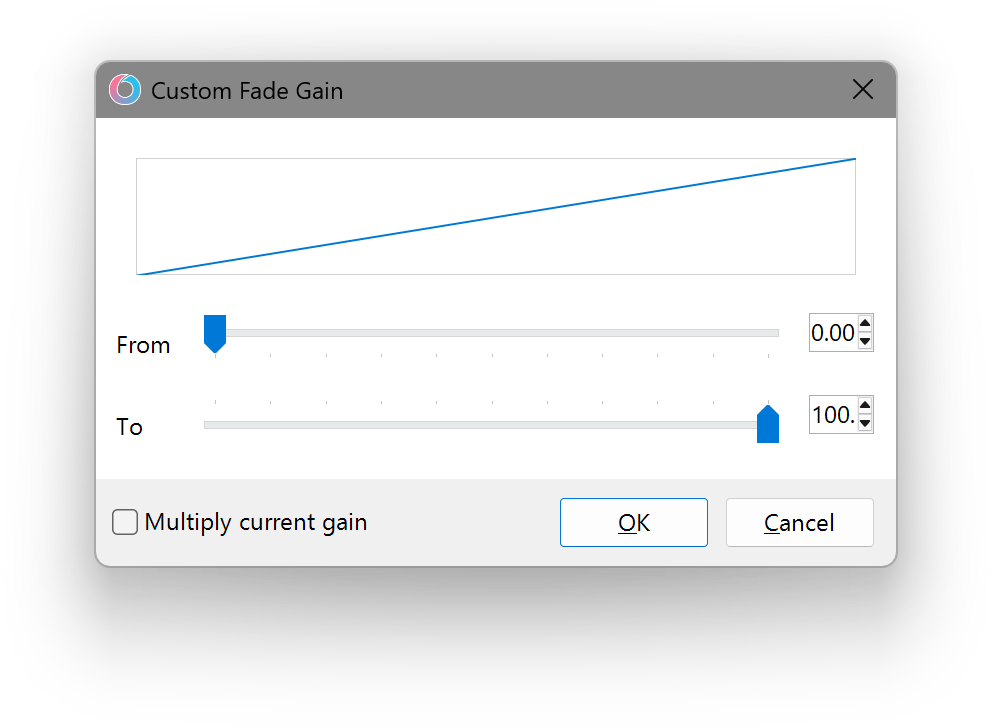The image size is (992, 726).
Task: Click the From value input field
Action: click(833, 333)
